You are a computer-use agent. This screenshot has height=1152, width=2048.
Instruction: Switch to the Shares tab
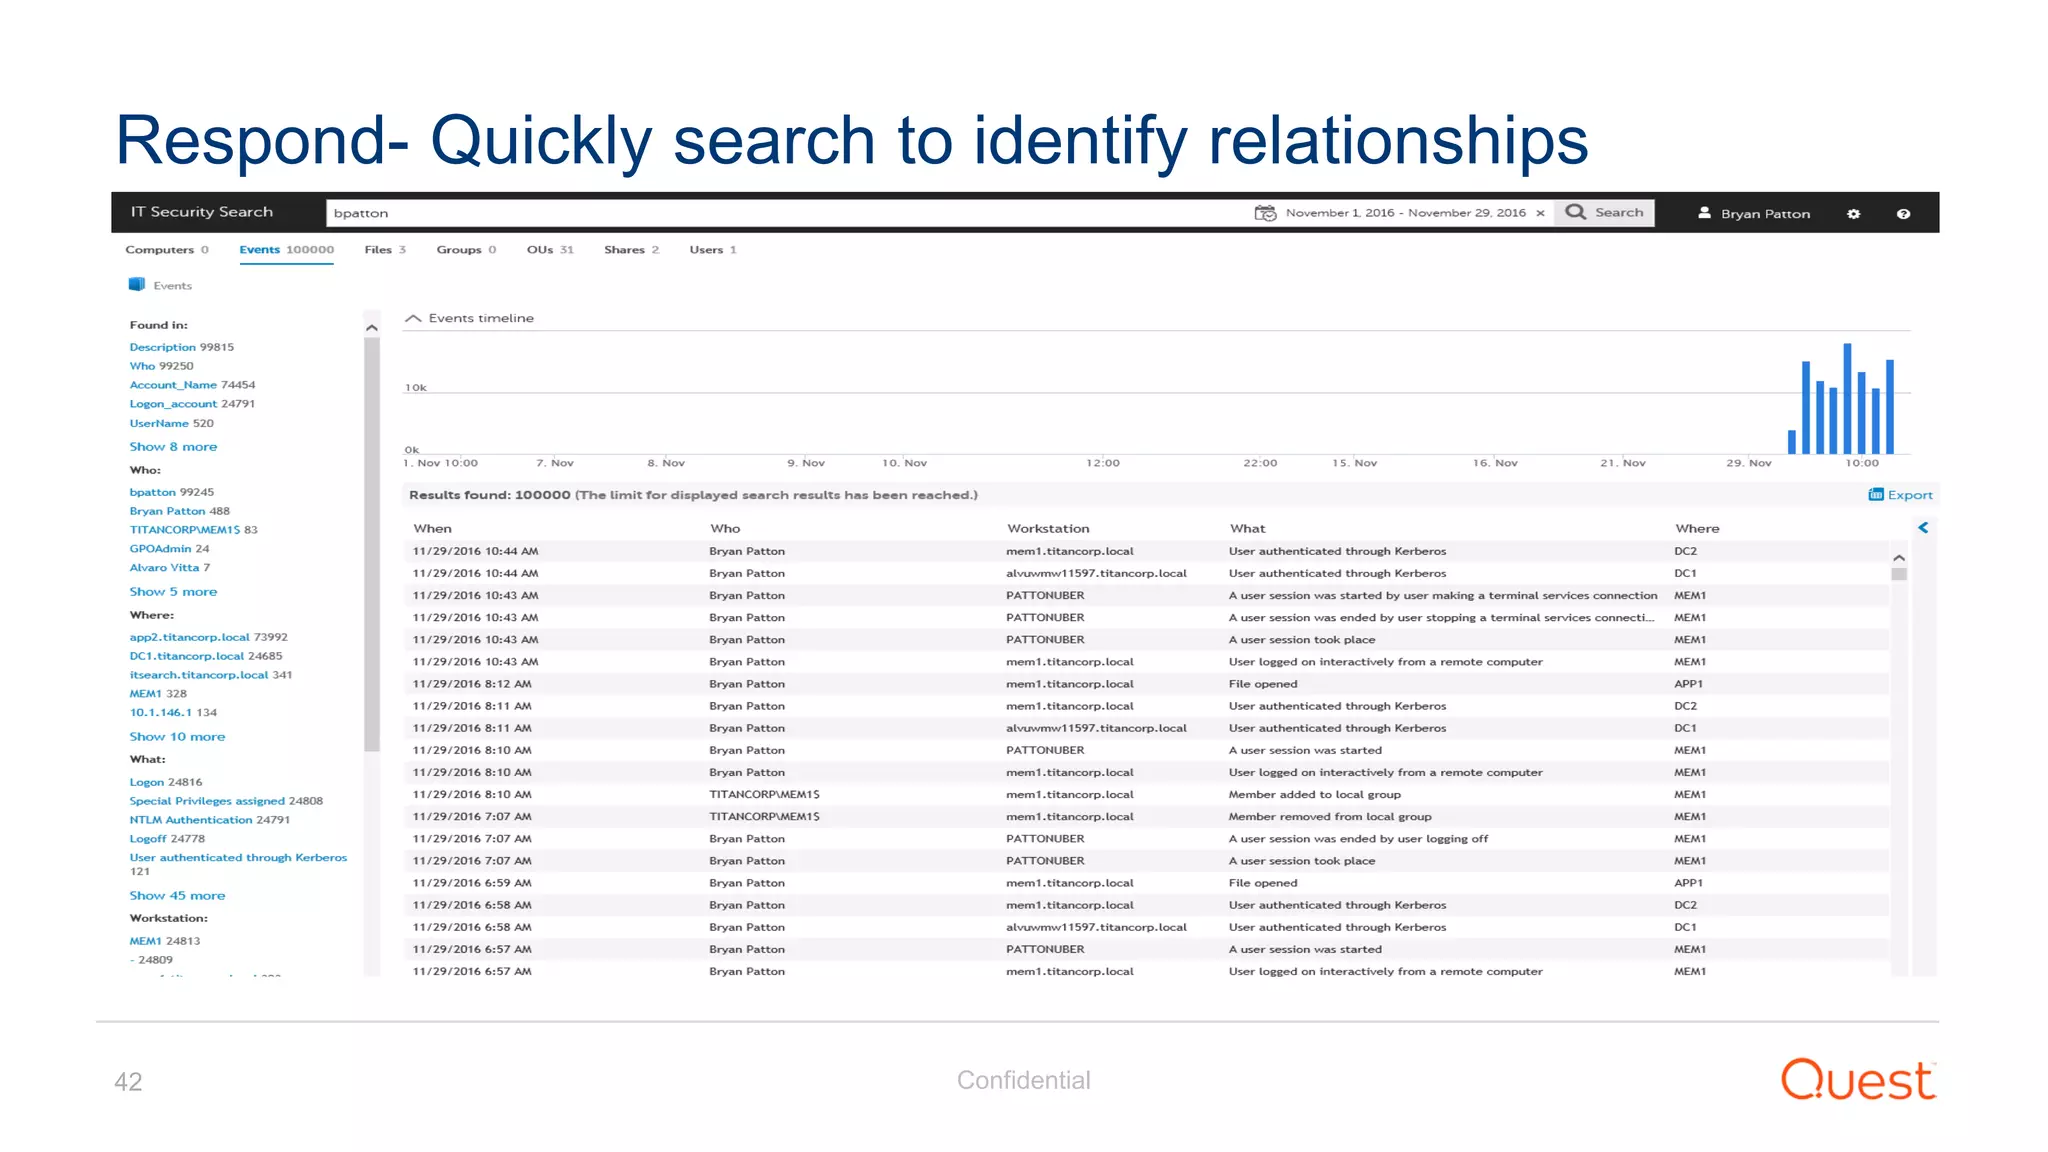[x=631, y=250]
